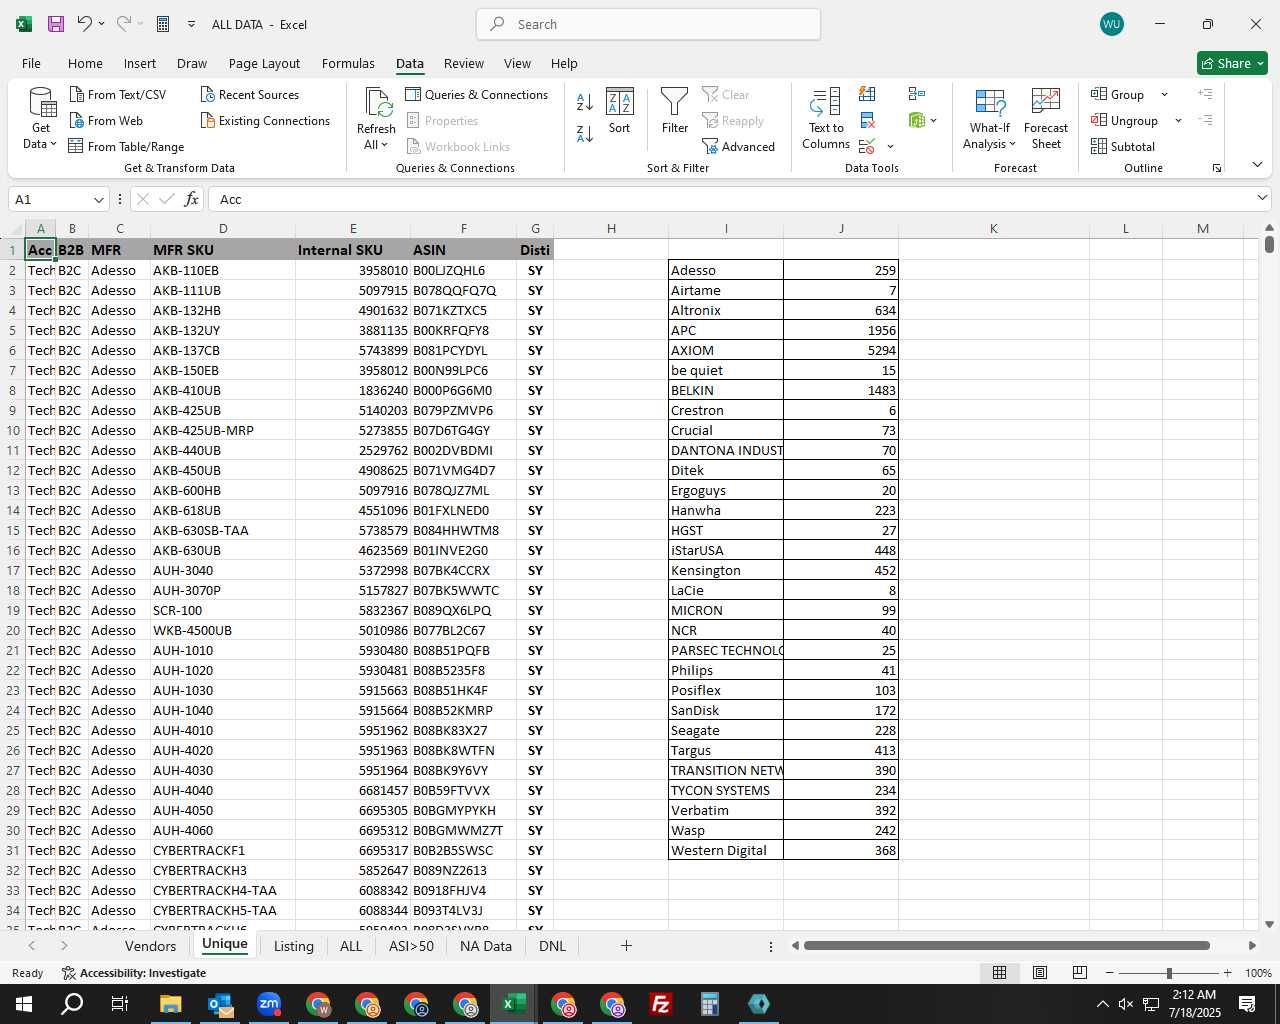Open the DNL sheet tab

(x=552, y=945)
